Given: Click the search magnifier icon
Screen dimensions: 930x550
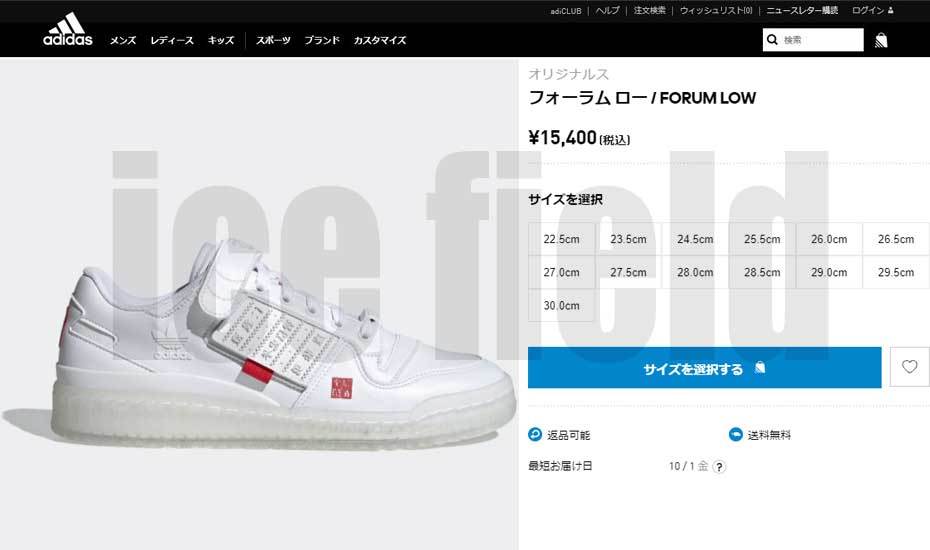Looking at the screenshot, I should pos(772,40).
